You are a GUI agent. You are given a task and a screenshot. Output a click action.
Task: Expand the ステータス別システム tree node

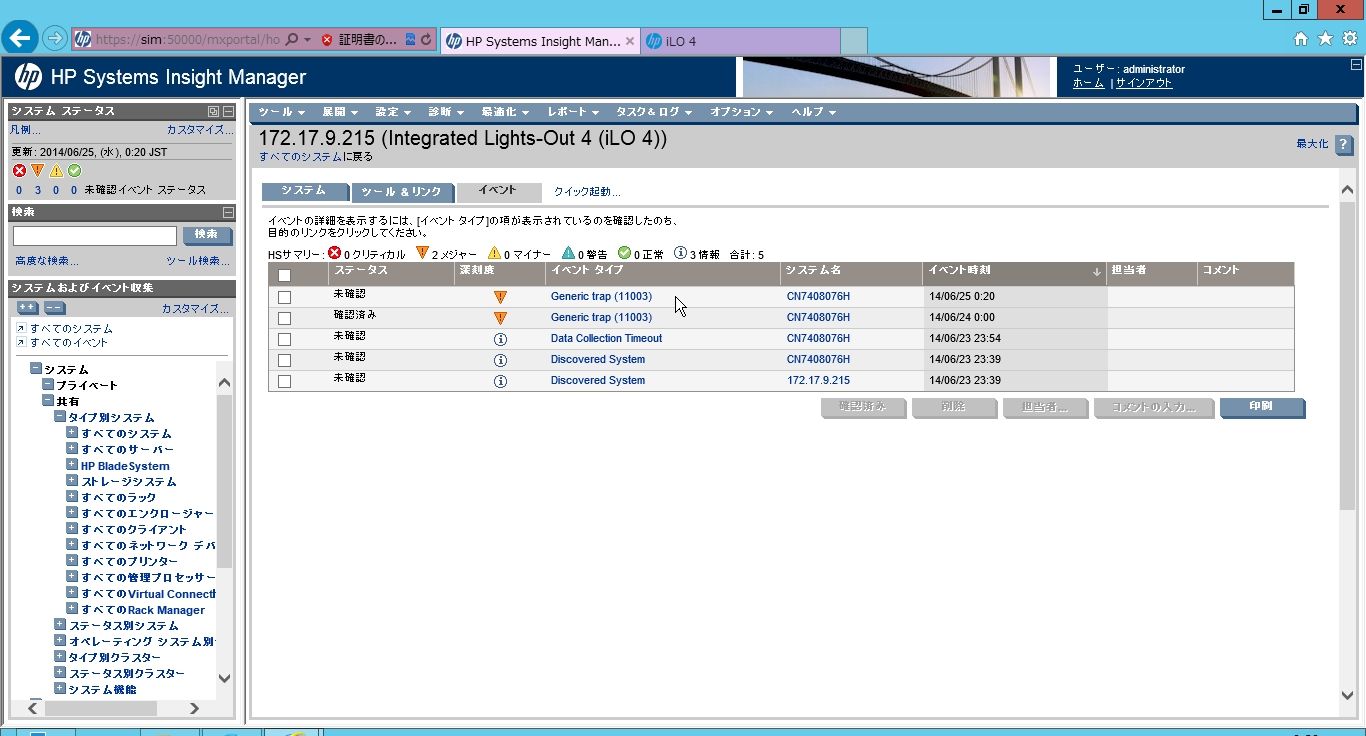(x=60, y=625)
